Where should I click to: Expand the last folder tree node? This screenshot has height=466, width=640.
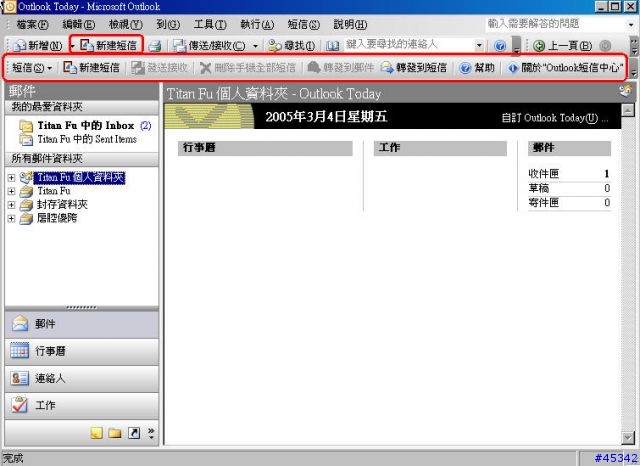(11, 218)
